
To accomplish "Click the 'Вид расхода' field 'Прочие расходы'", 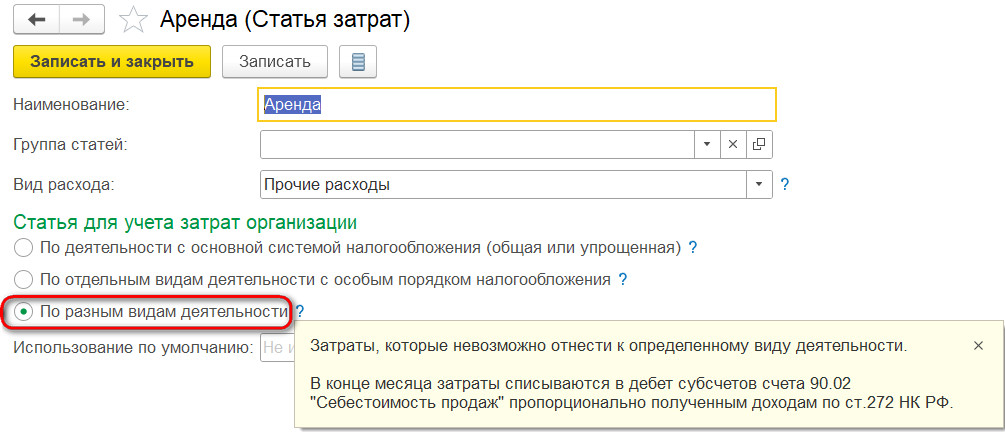I will (x=504, y=185).
